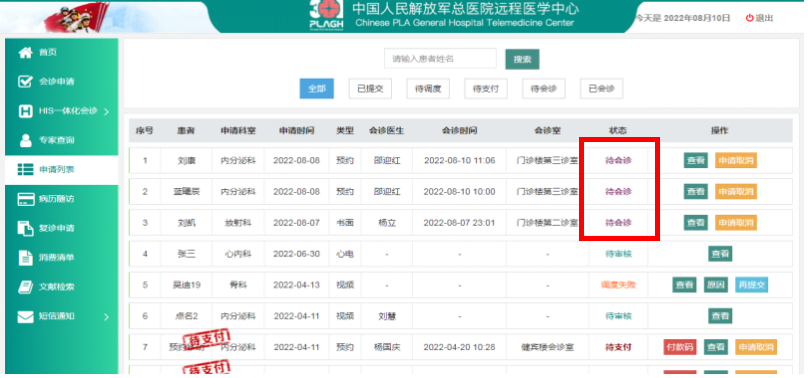
Task: Click 申请取消 for patient 刘凯
Action: pyautogui.click(x=736, y=223)
